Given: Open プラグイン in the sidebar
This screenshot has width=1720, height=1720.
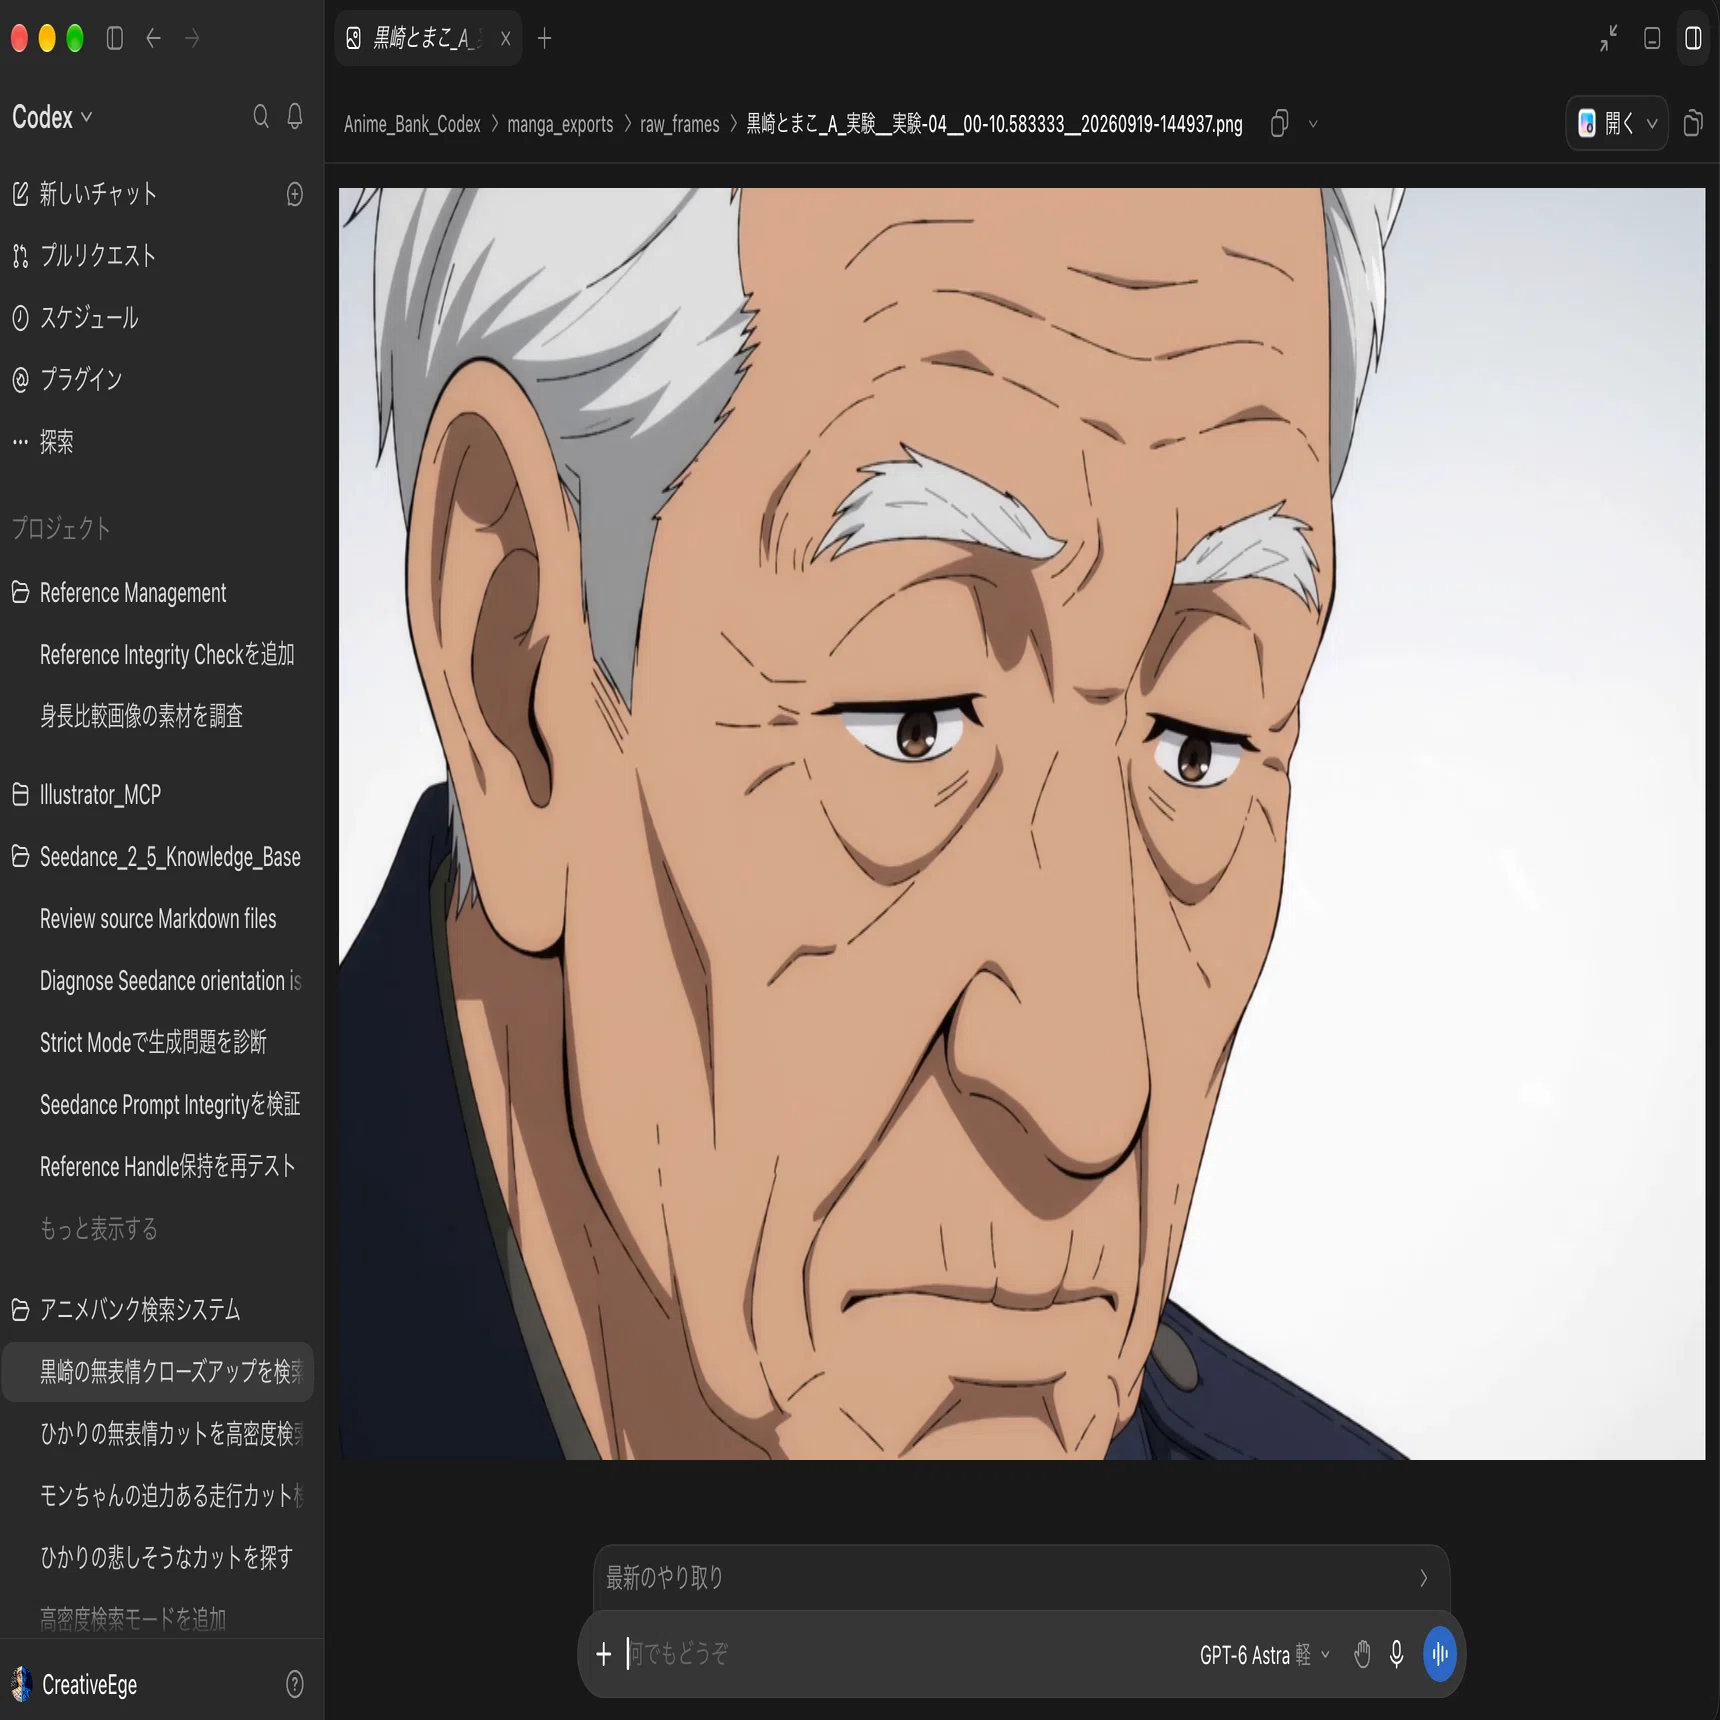Looking at the screenshot, I should pyautogui.click(x=81, y=379).
